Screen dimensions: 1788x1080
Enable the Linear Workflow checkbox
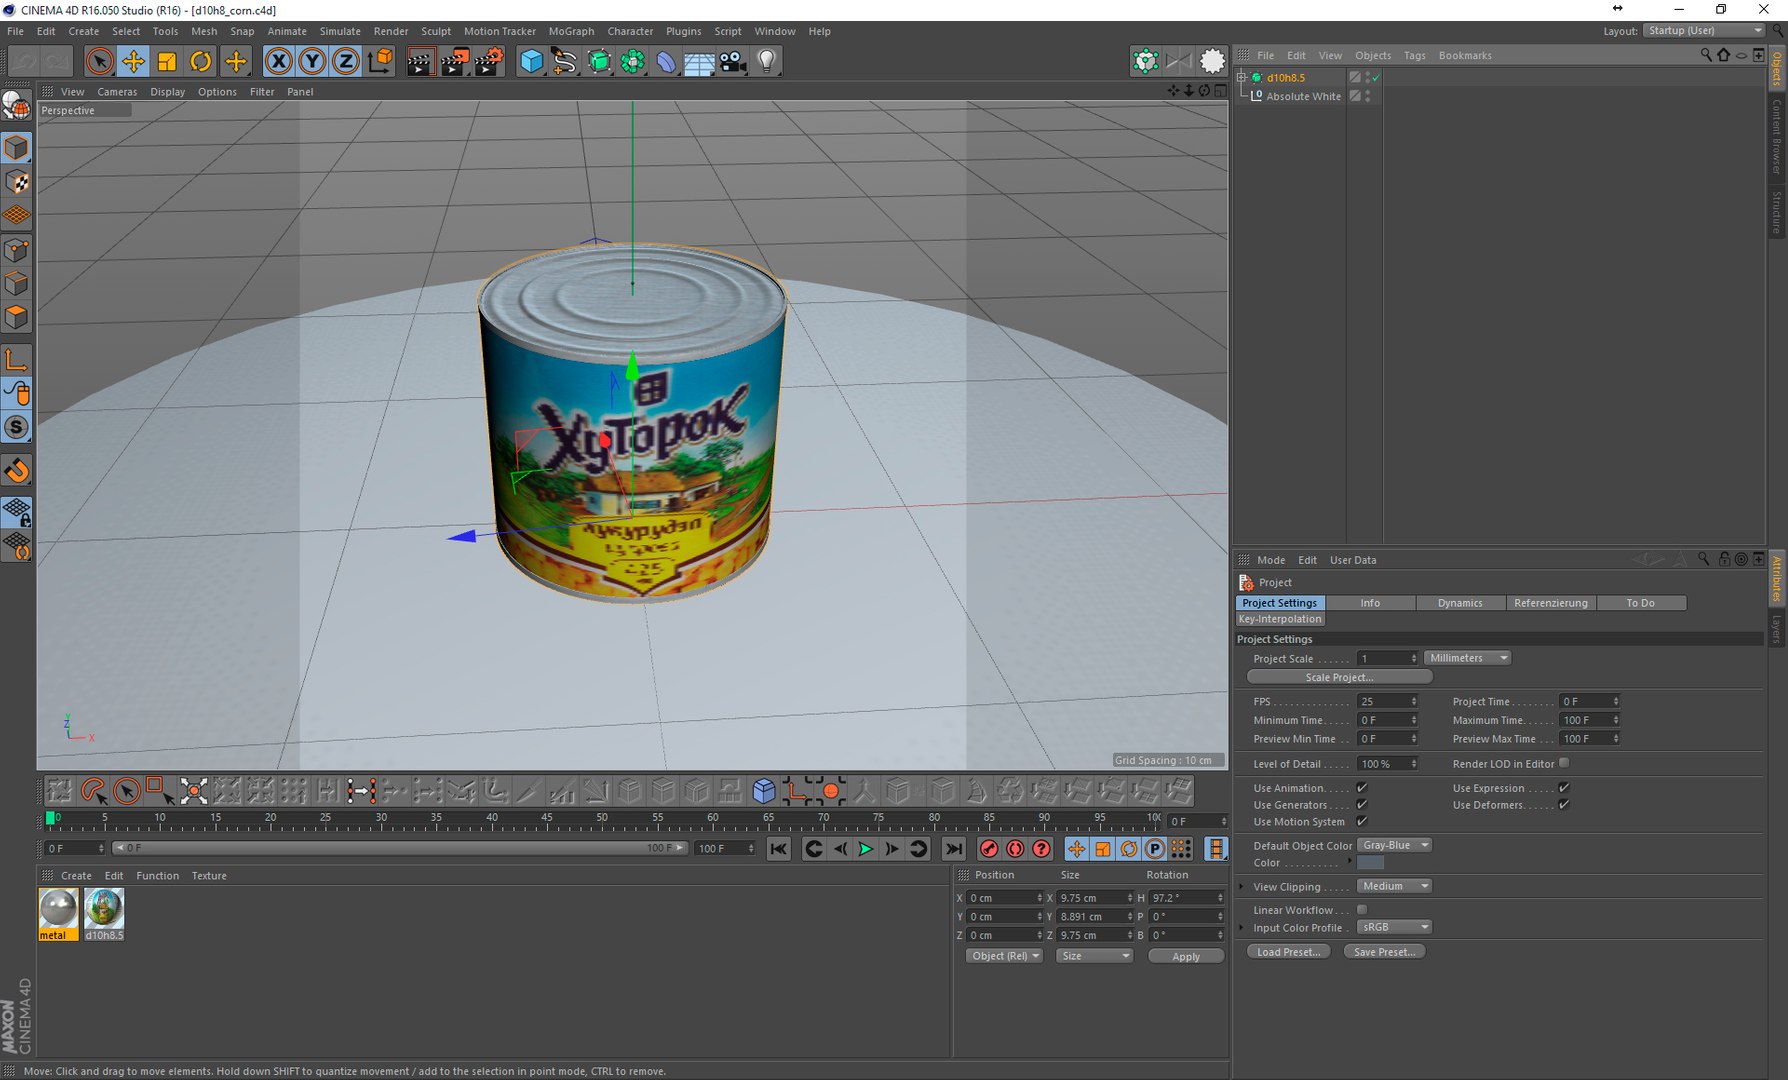tap(1362, 910)
